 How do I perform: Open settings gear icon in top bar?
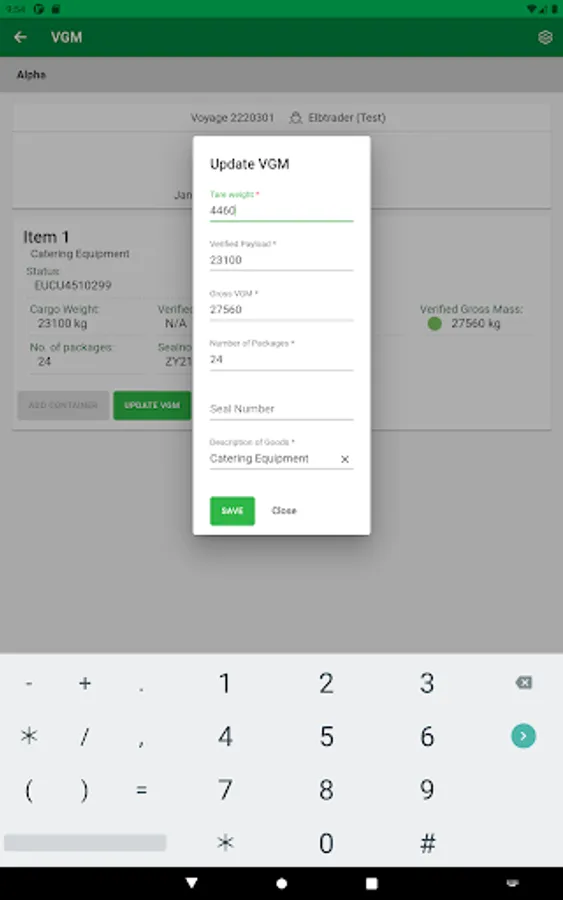(545, 37)
